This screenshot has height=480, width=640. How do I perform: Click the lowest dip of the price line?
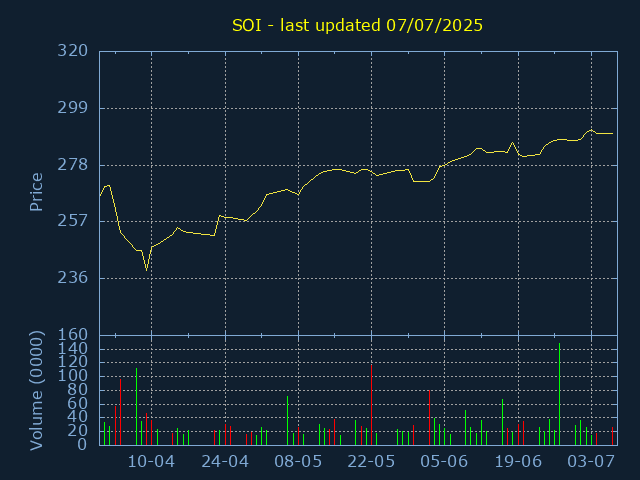147,270
